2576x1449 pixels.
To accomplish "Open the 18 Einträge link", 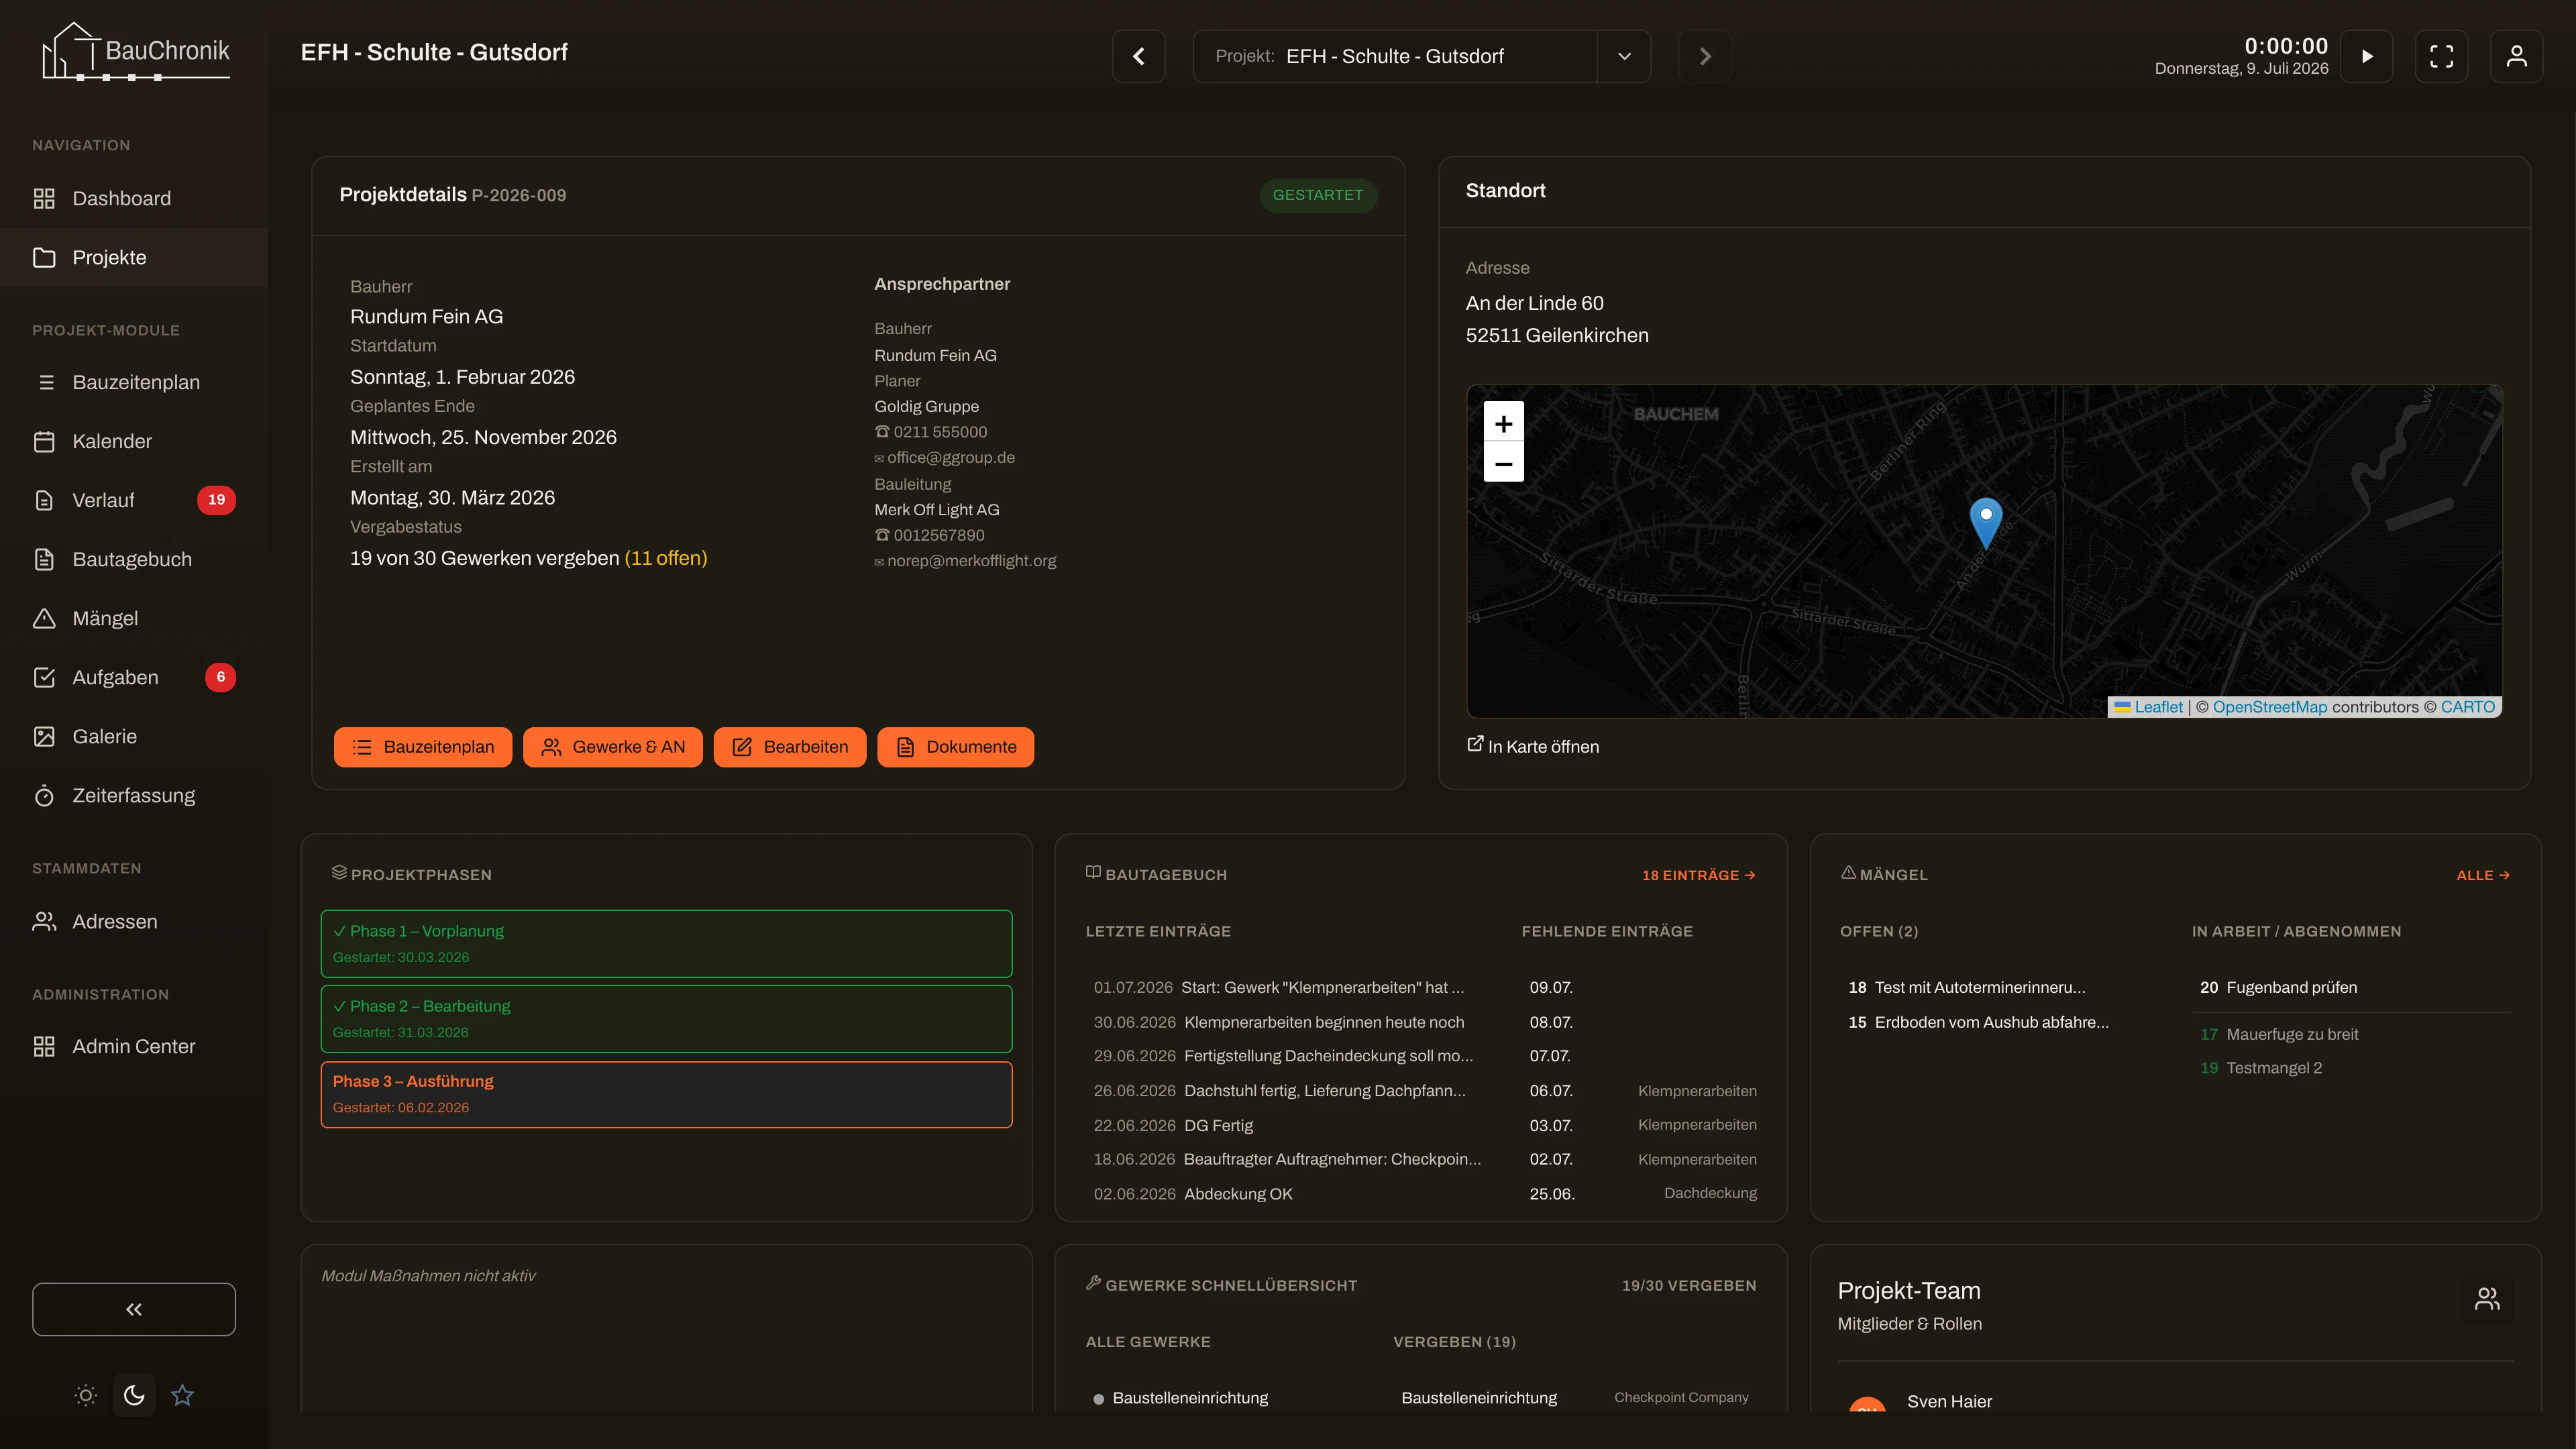I will coord(1698,875).
